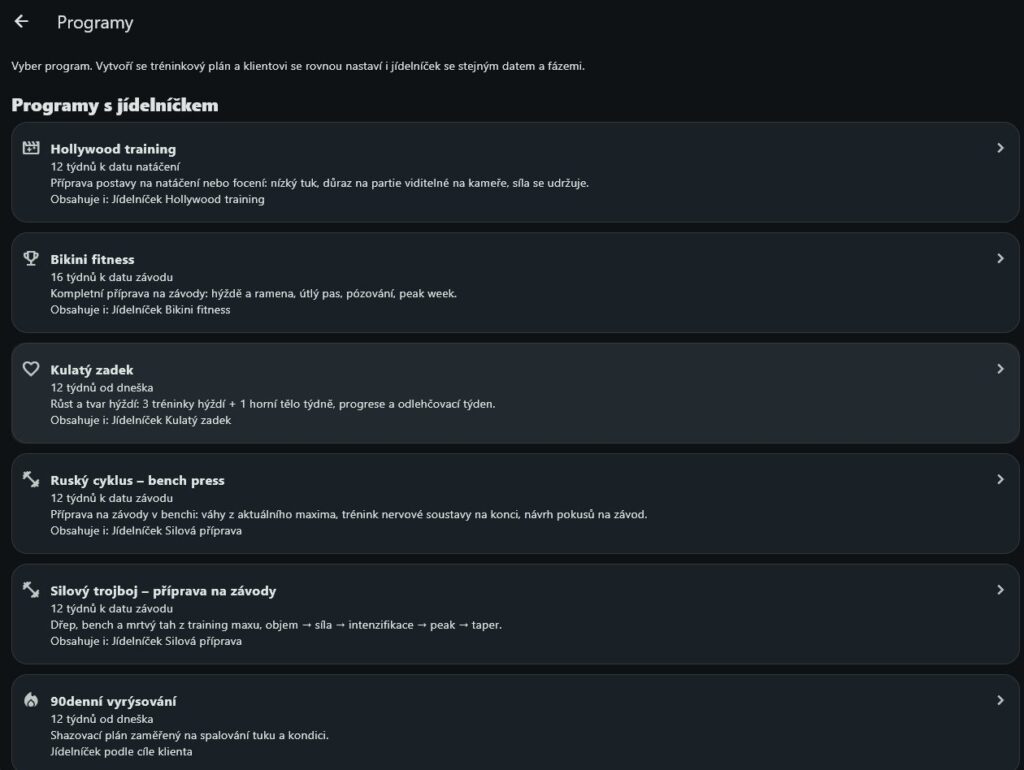Click chevron for Silový trojboj program
This screenshot has width=1024, height=770.
[x=1000, y=590]
